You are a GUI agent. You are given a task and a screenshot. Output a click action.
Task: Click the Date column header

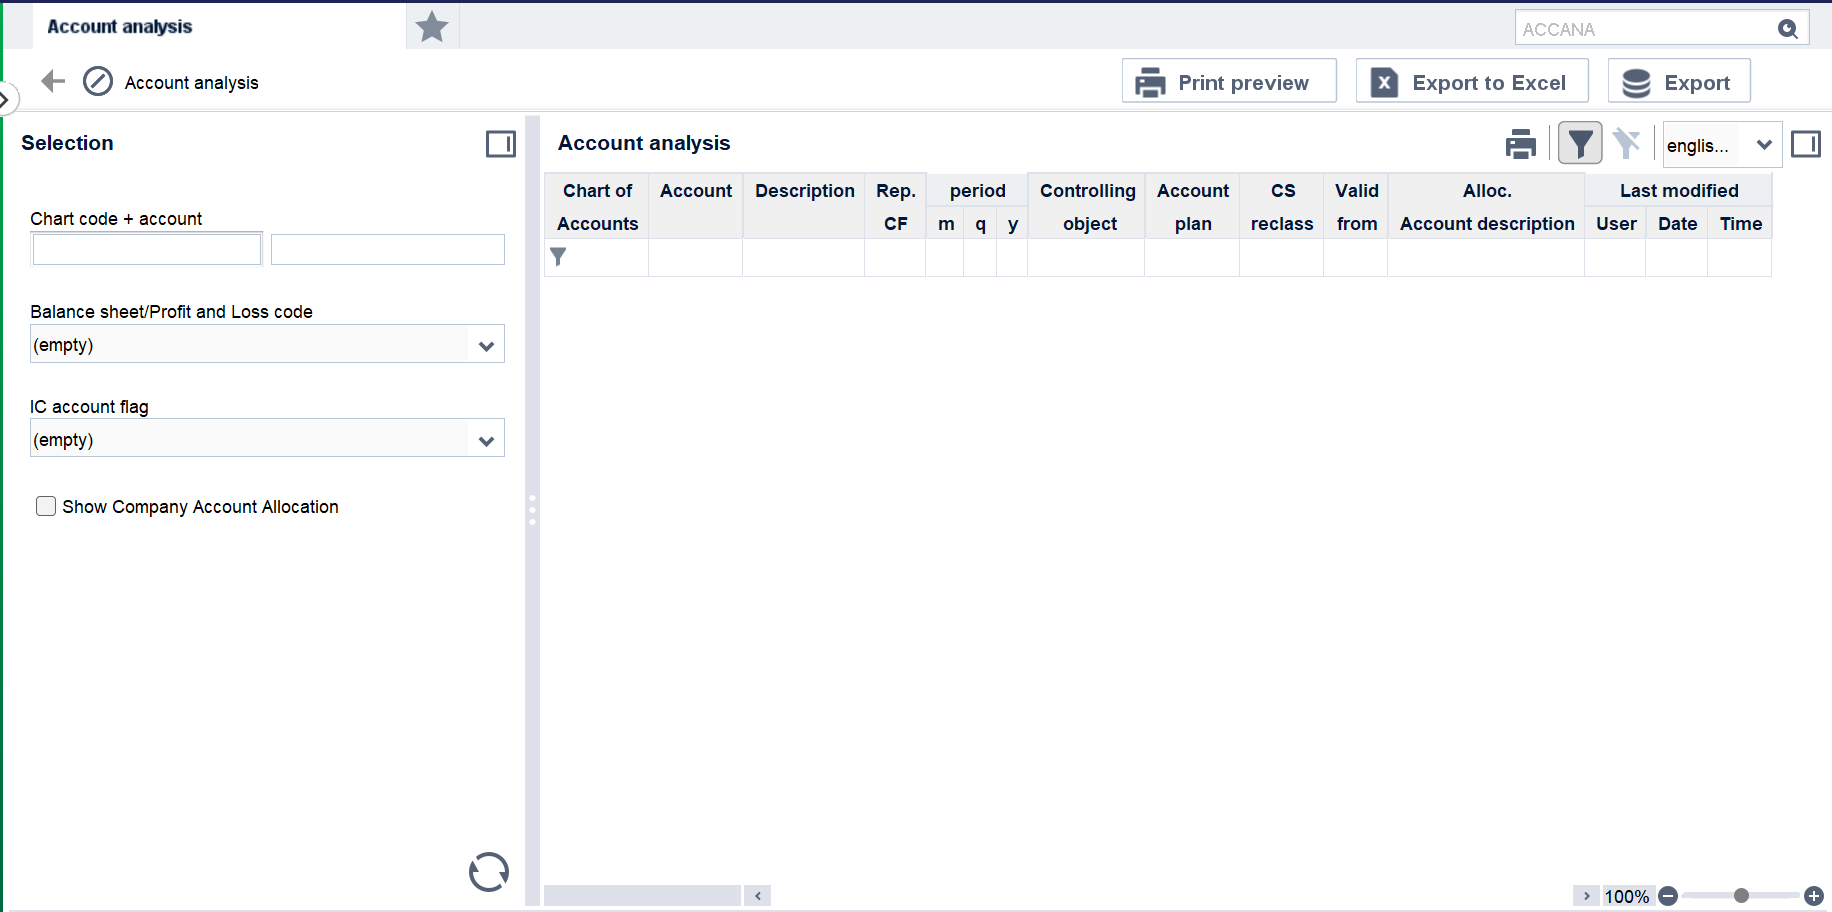pyautogui.click(x=1677, y=224)
